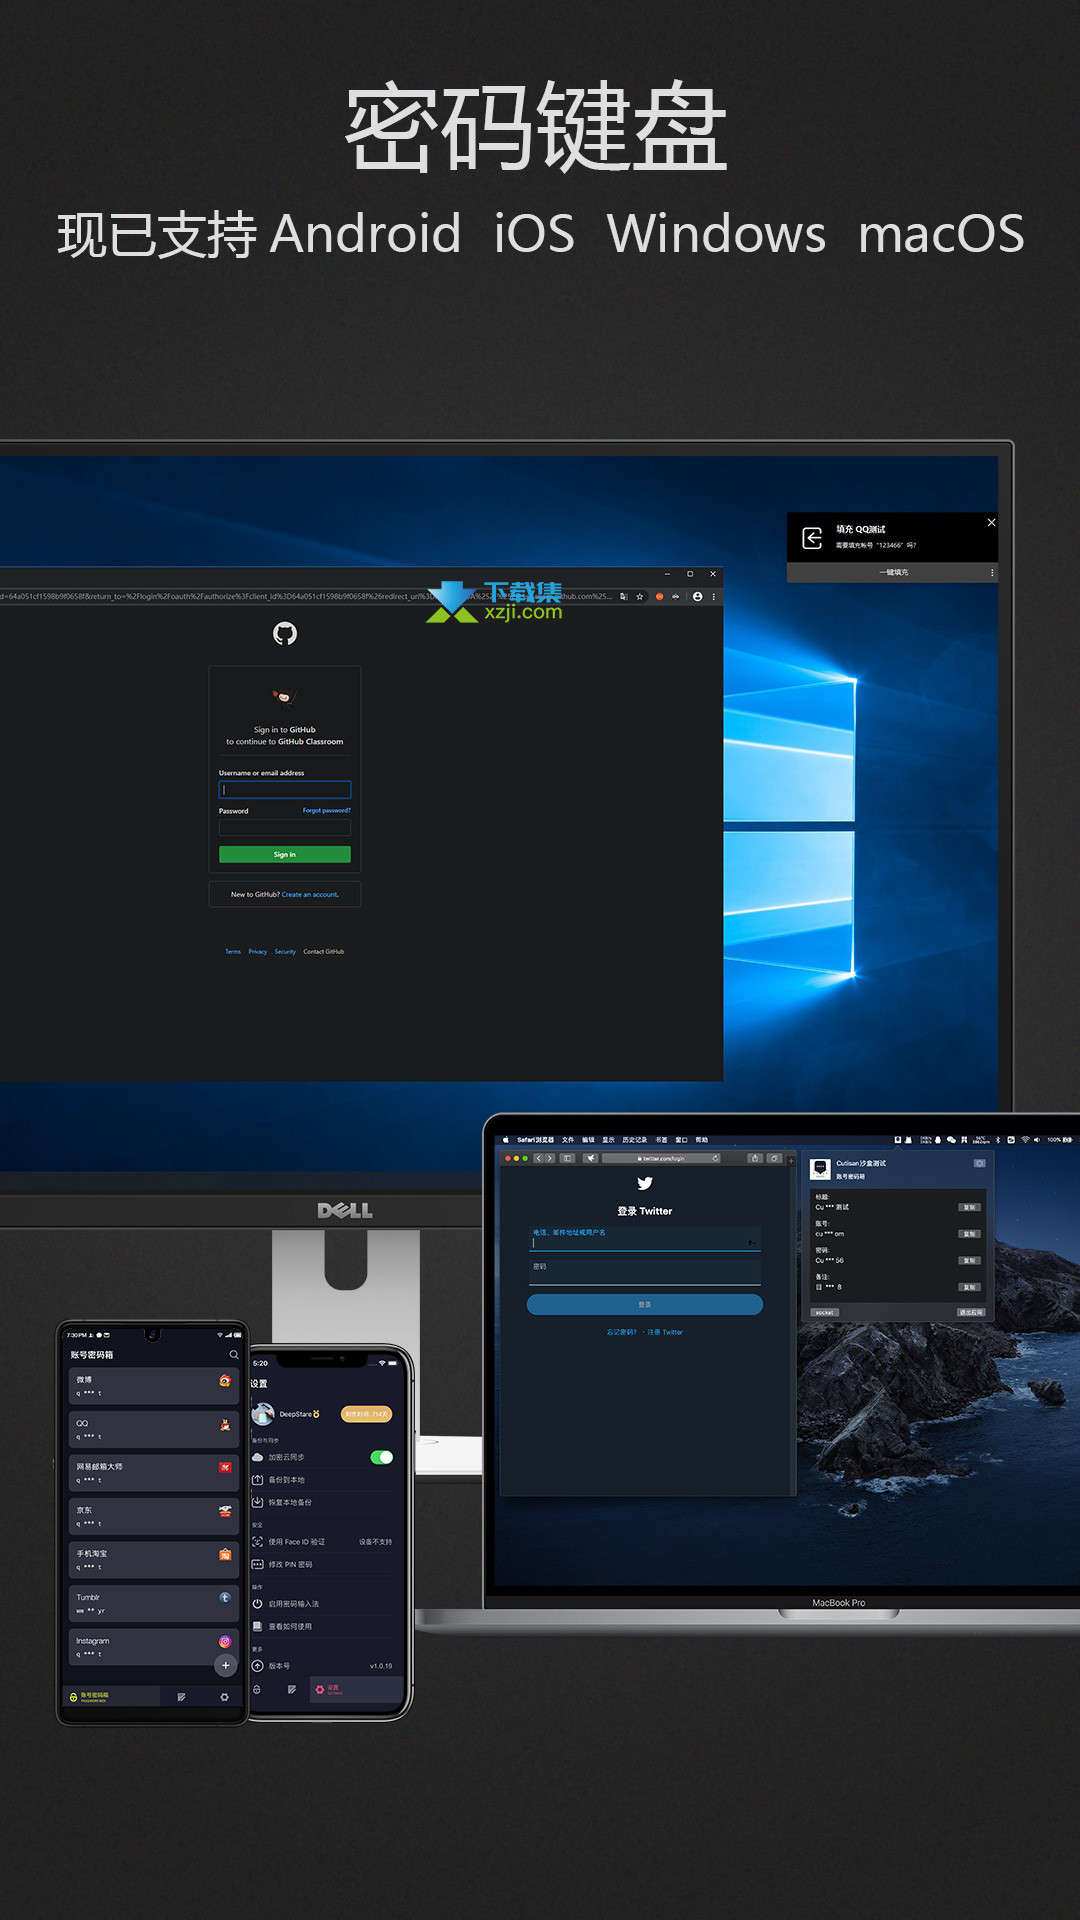Select 使用 Face ID 验证 setting
The height and width of the screenshot is (1920, 1080).
click(322, 1542)
